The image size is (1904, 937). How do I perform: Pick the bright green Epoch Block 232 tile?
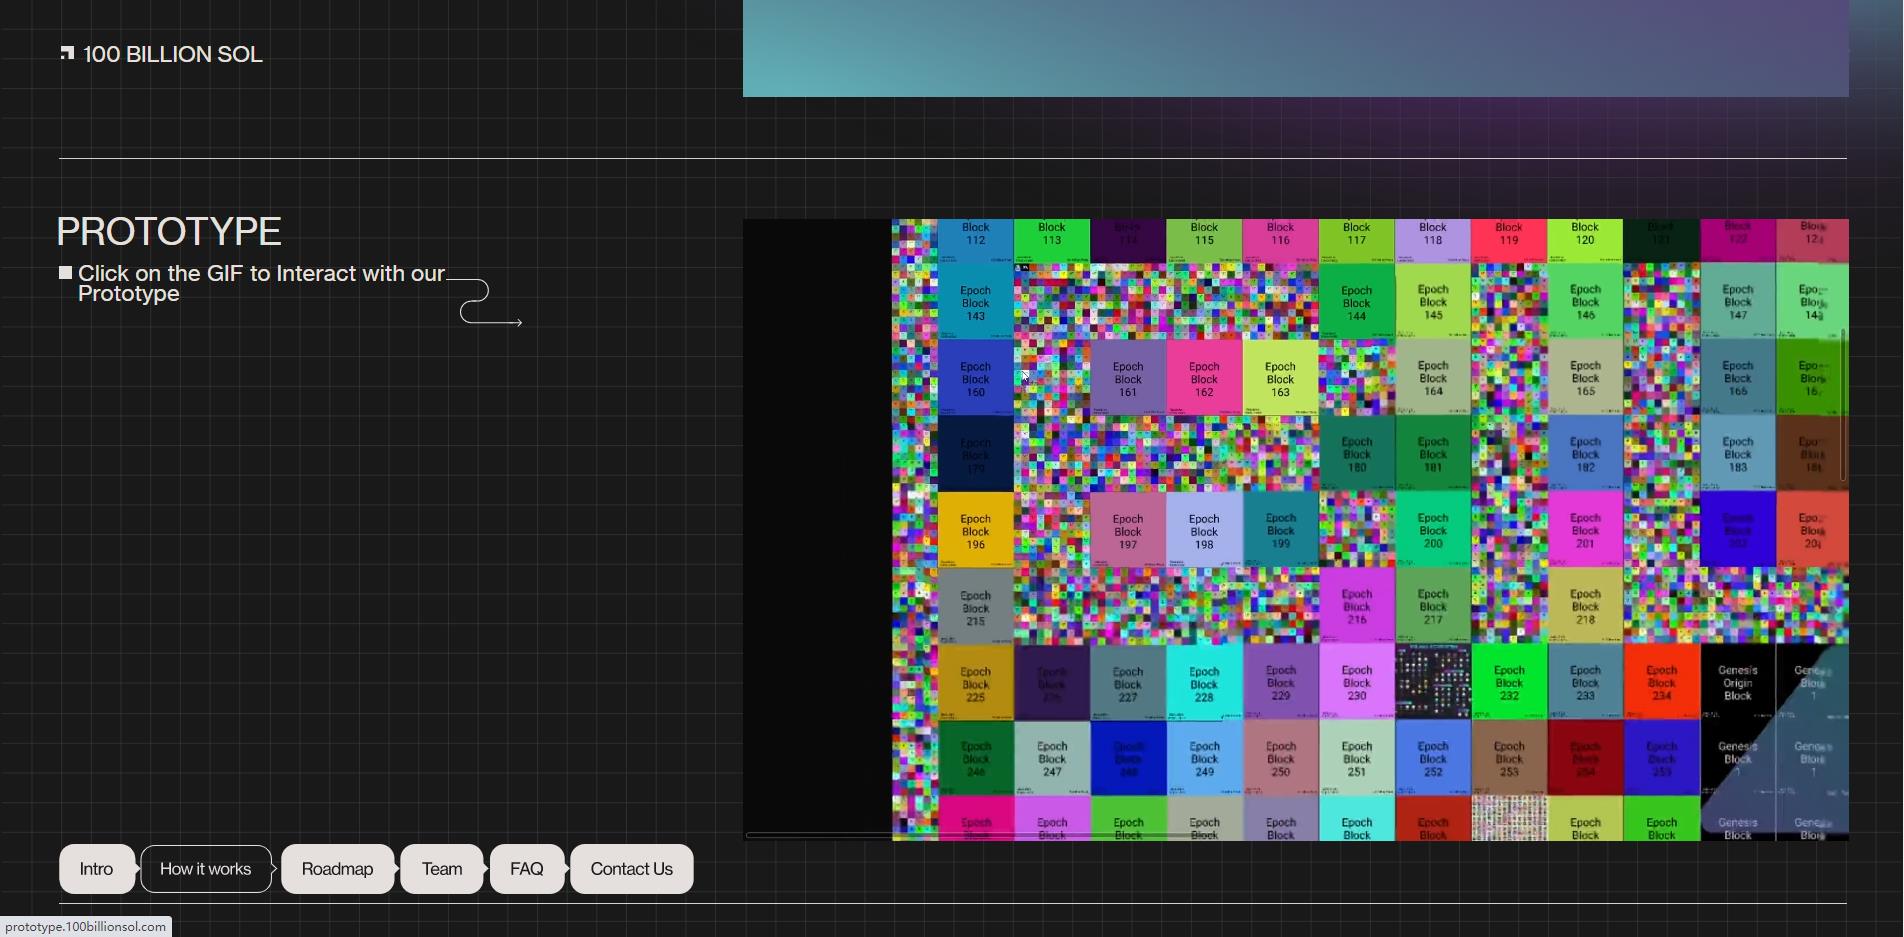coord(1509,682)
